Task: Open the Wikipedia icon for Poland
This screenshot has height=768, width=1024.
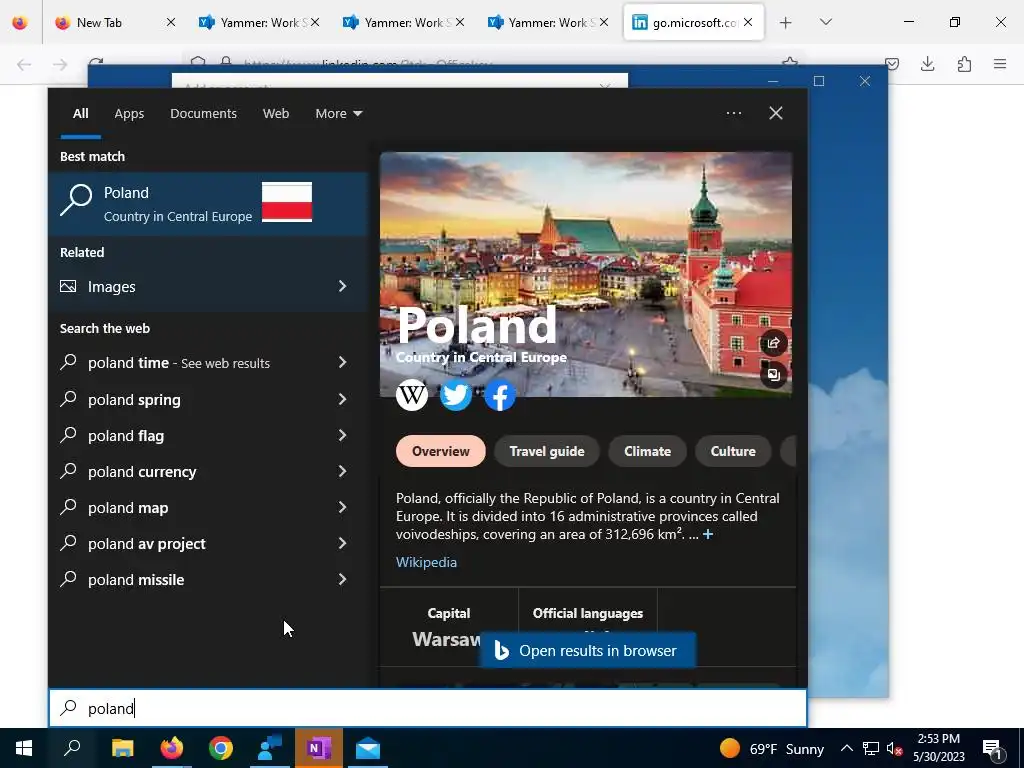Action: (412, 394)
